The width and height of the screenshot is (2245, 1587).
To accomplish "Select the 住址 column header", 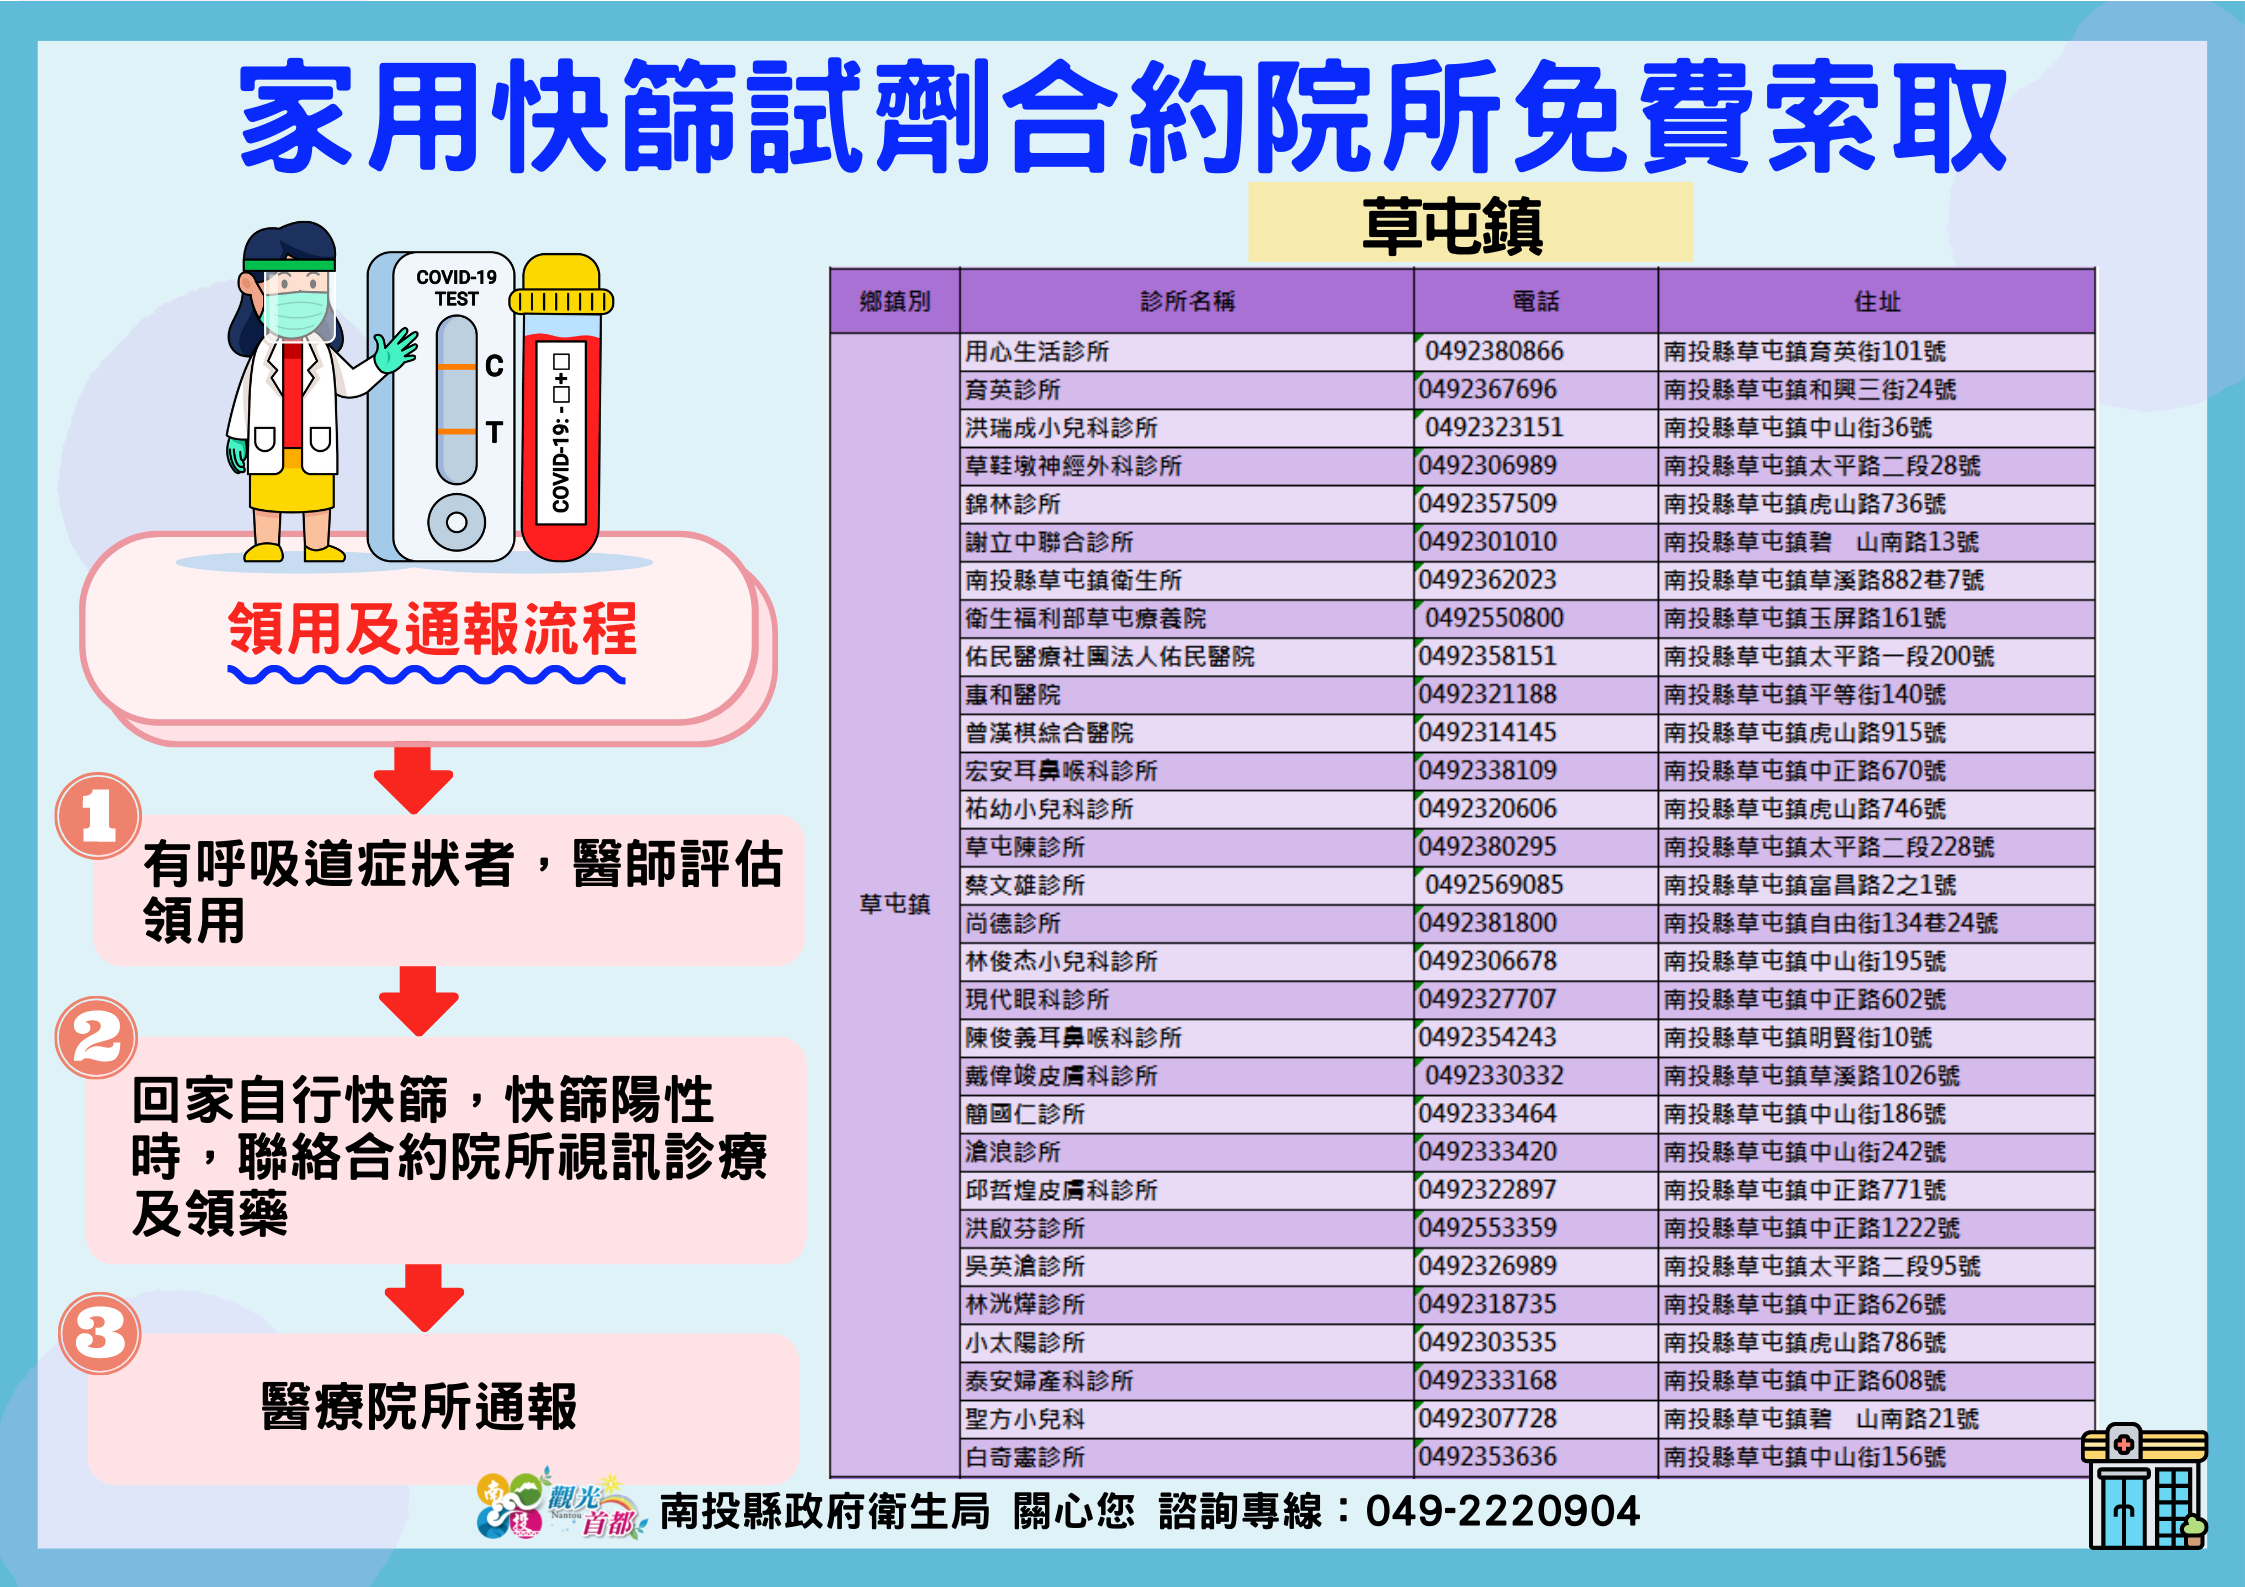I will (1876, 301).
